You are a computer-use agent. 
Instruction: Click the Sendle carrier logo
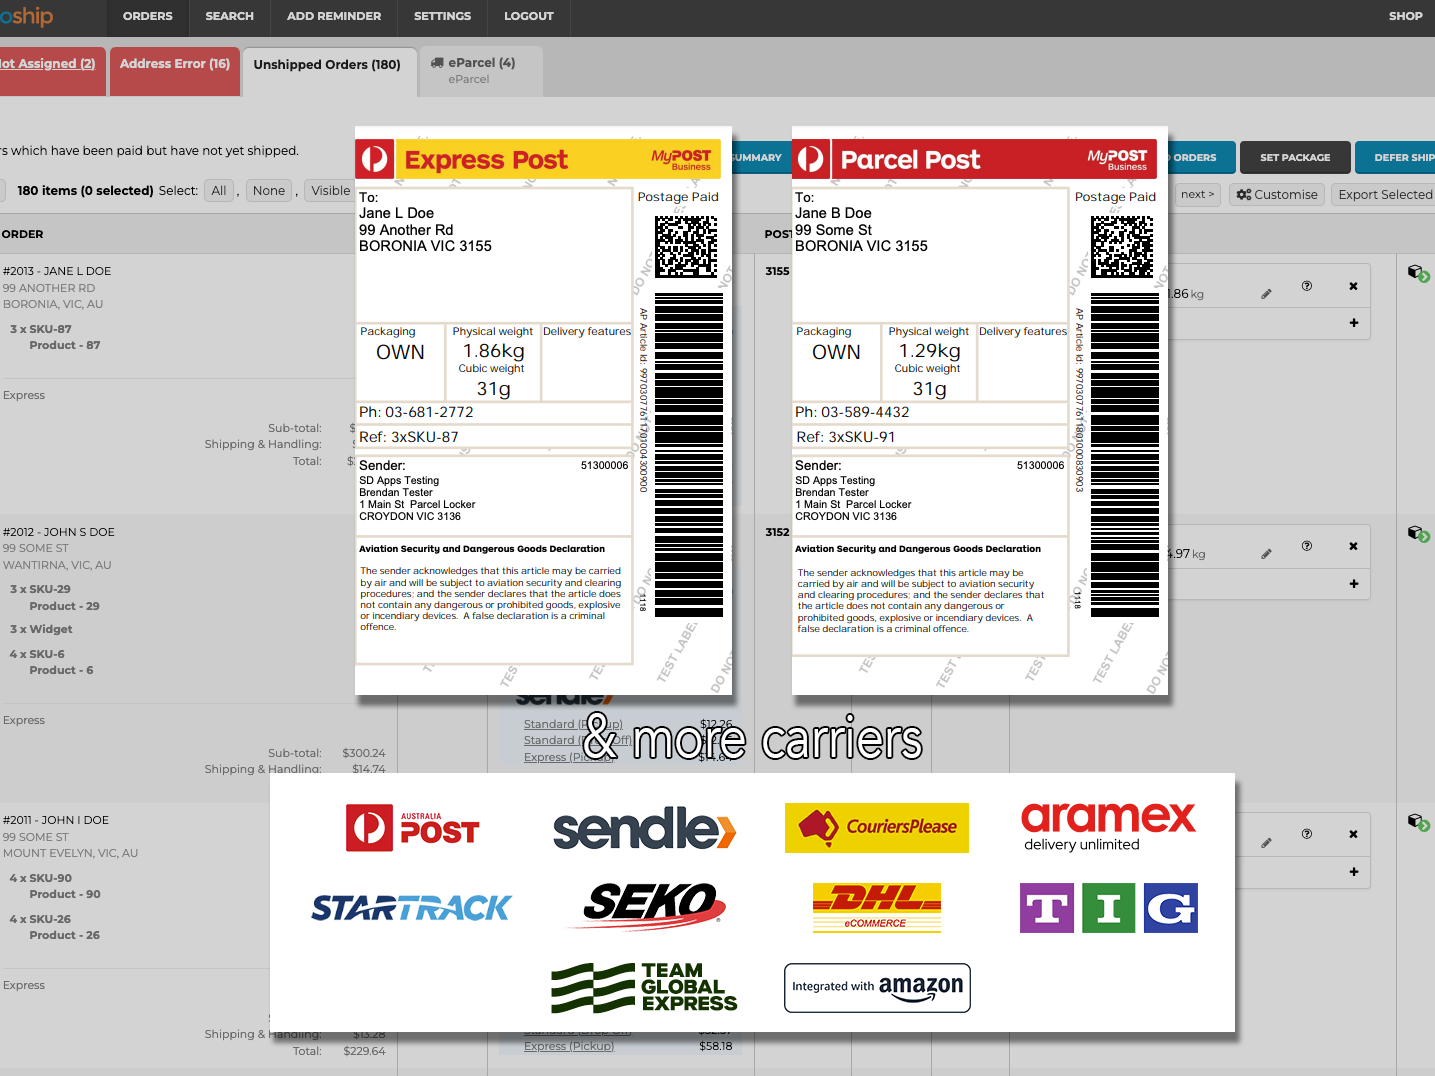point(645,829)
